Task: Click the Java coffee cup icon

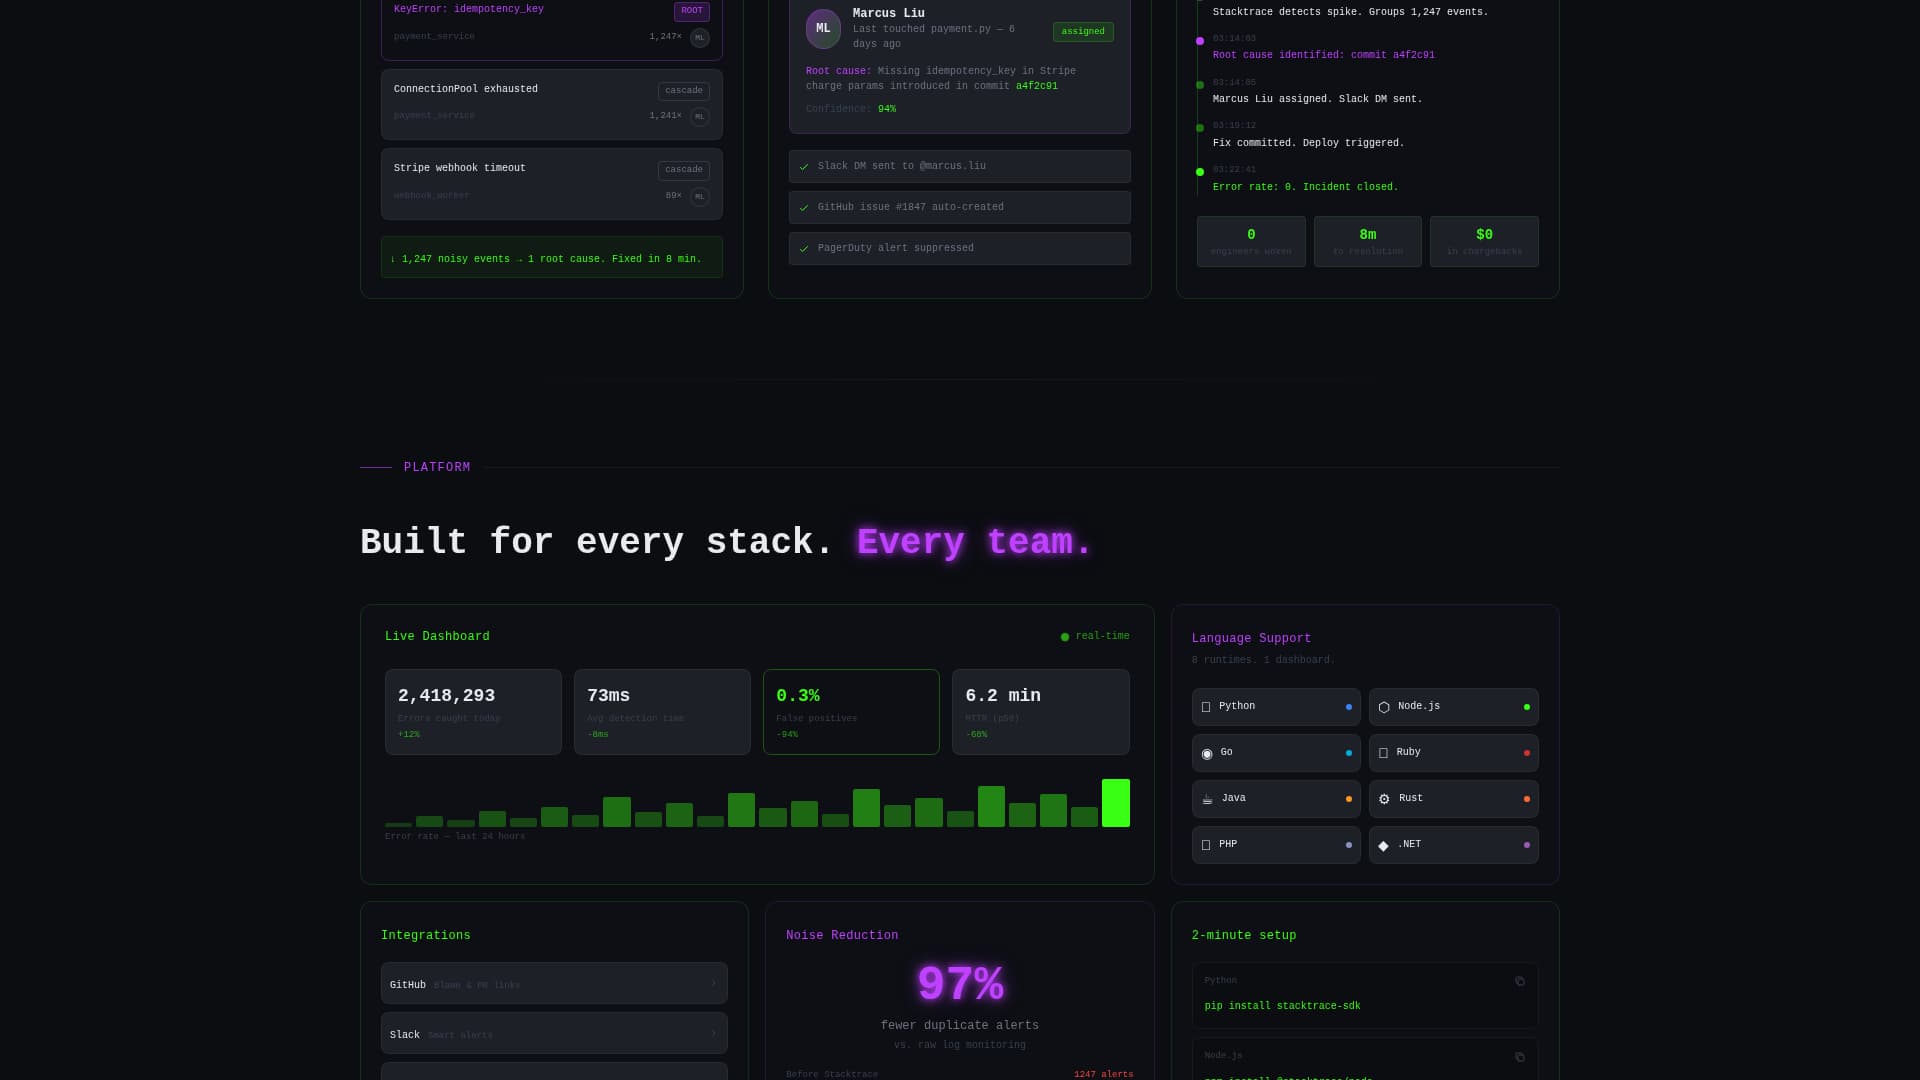Action: tap(1207, 799)
